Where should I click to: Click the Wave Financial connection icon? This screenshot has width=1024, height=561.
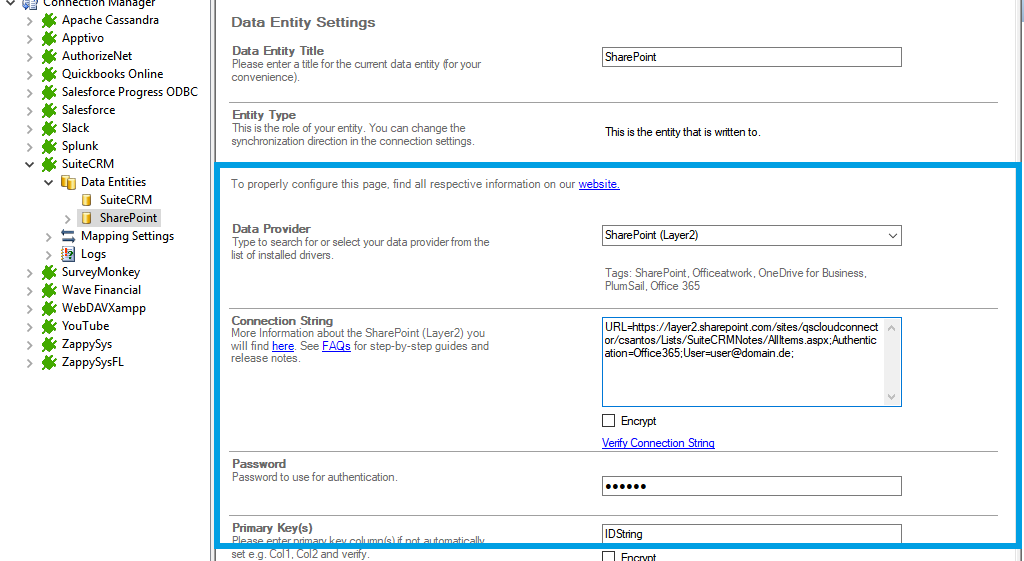pos(48,290)
